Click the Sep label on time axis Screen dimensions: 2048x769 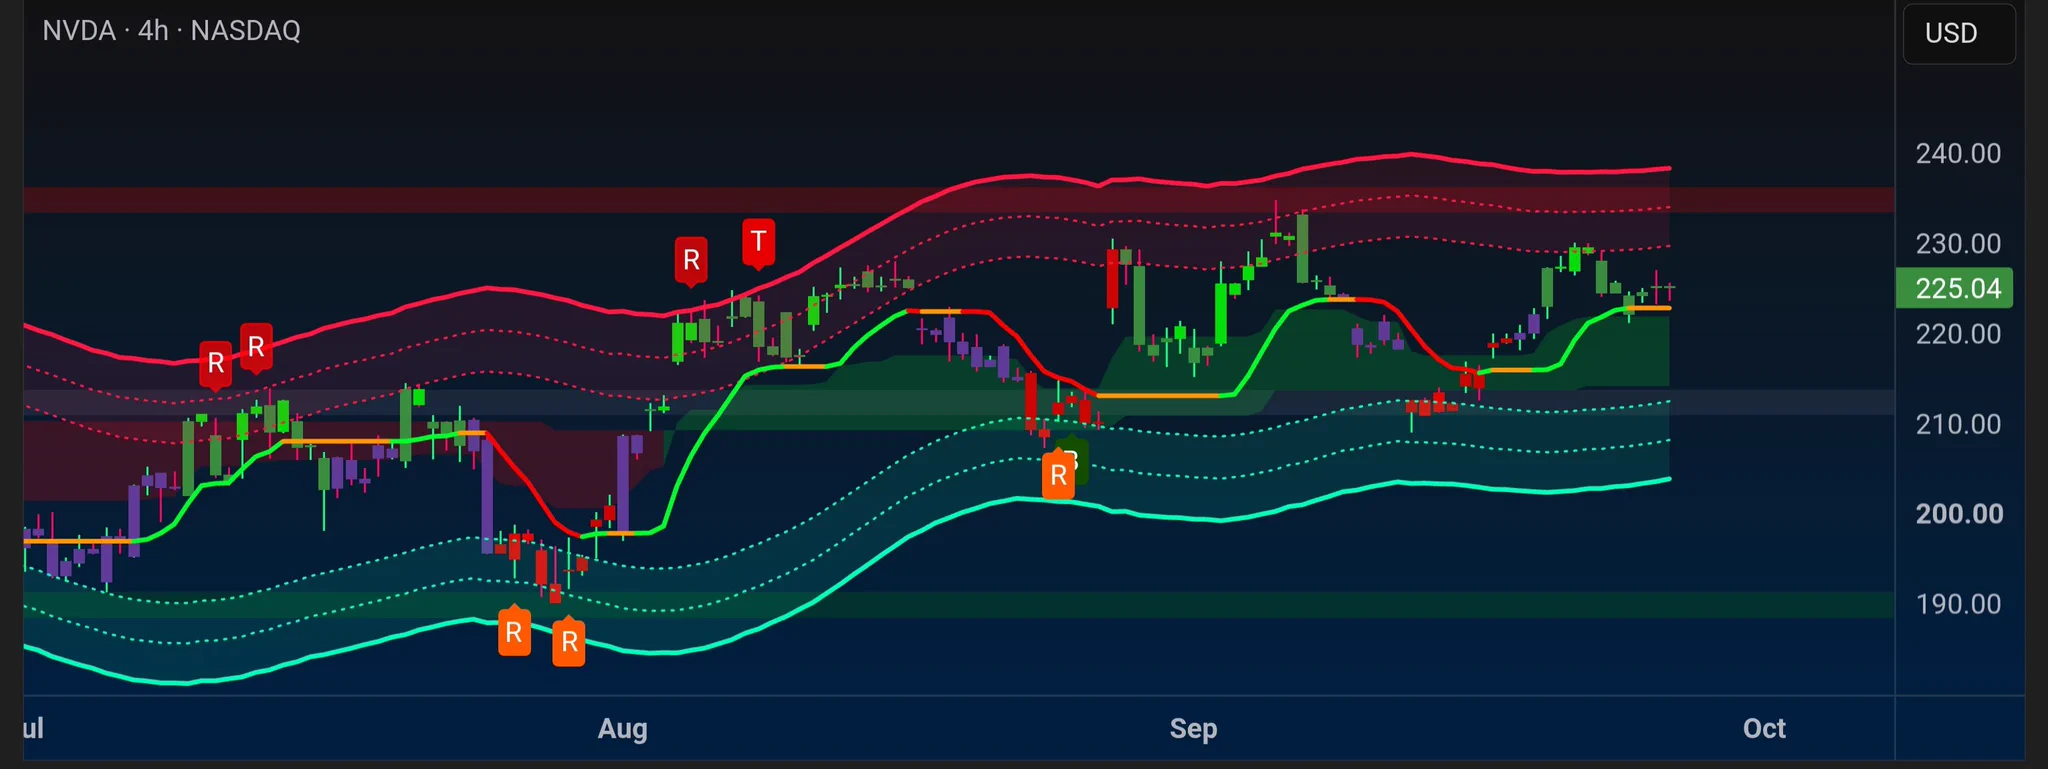1193,729
